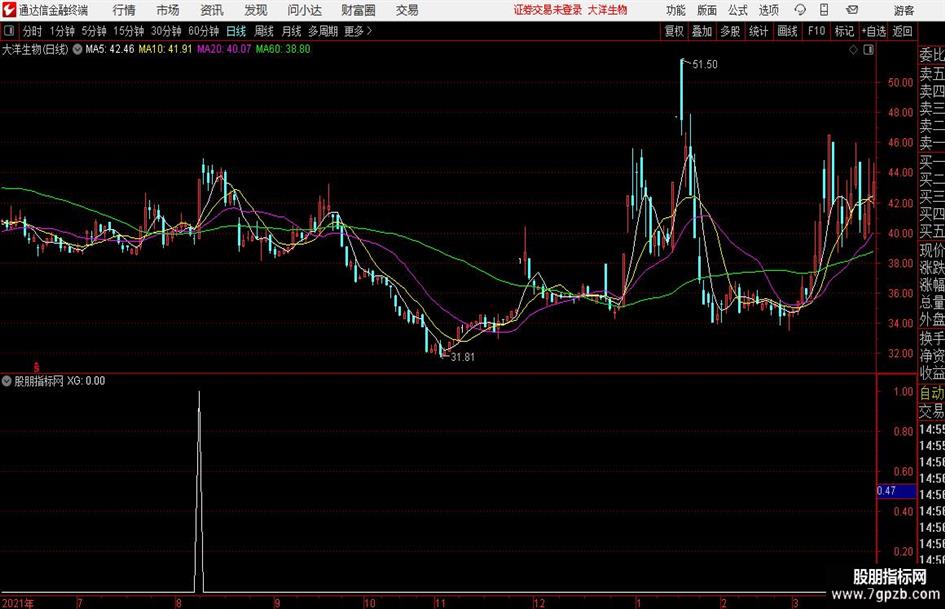Open the 发现 menu
Screen dimensions: 945x609
pos(256,10)
